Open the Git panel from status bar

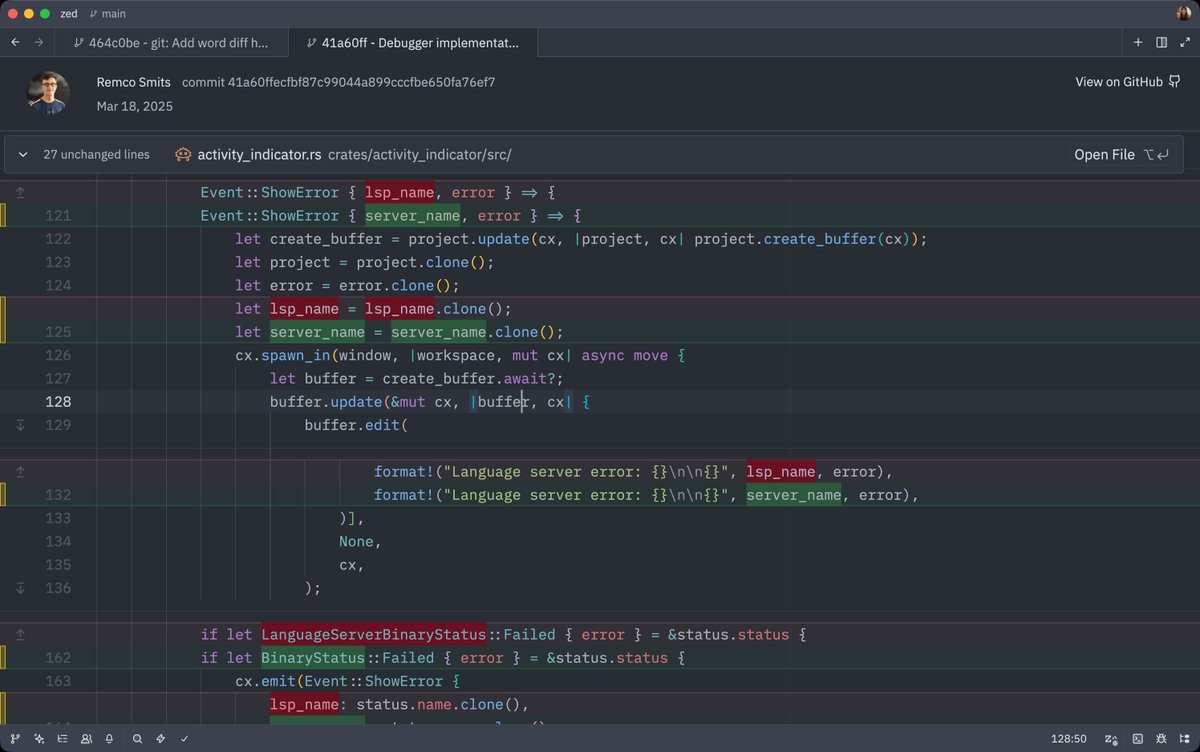[x=15, y=739]
